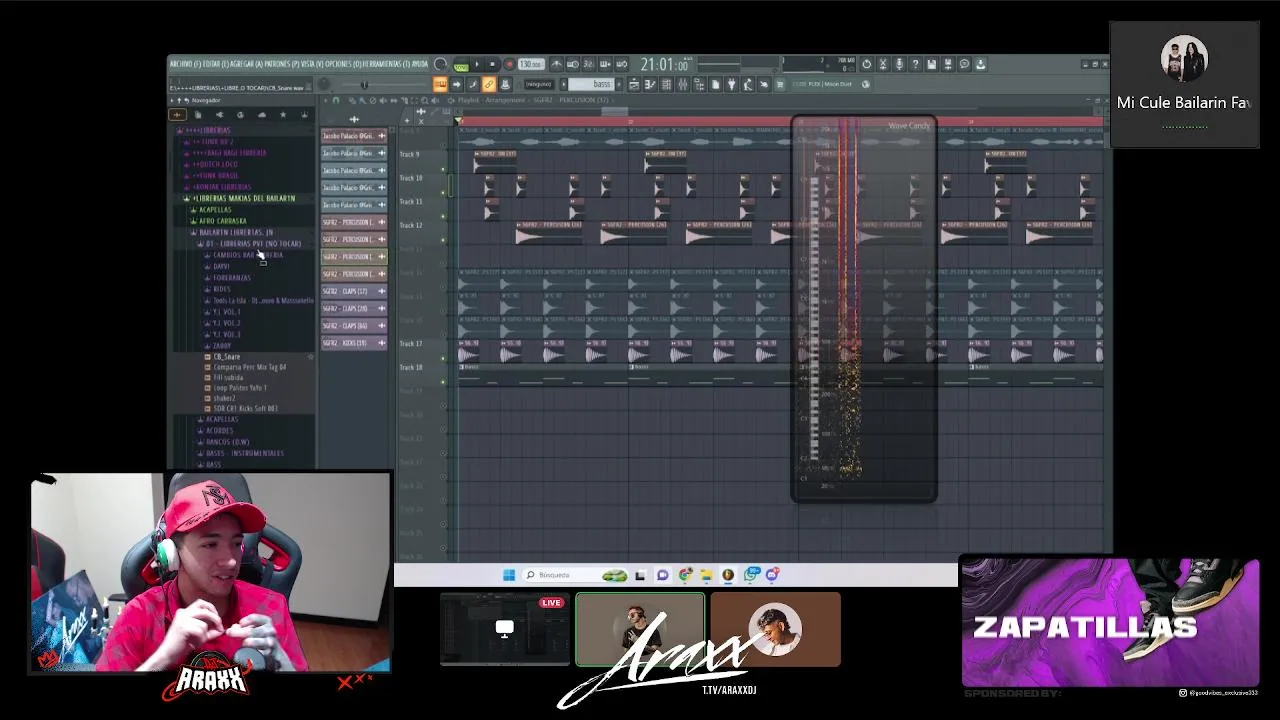Open the global snap dropdown (ninguno)
This screenshot has width=1280, height=720.
click(539, 84)
